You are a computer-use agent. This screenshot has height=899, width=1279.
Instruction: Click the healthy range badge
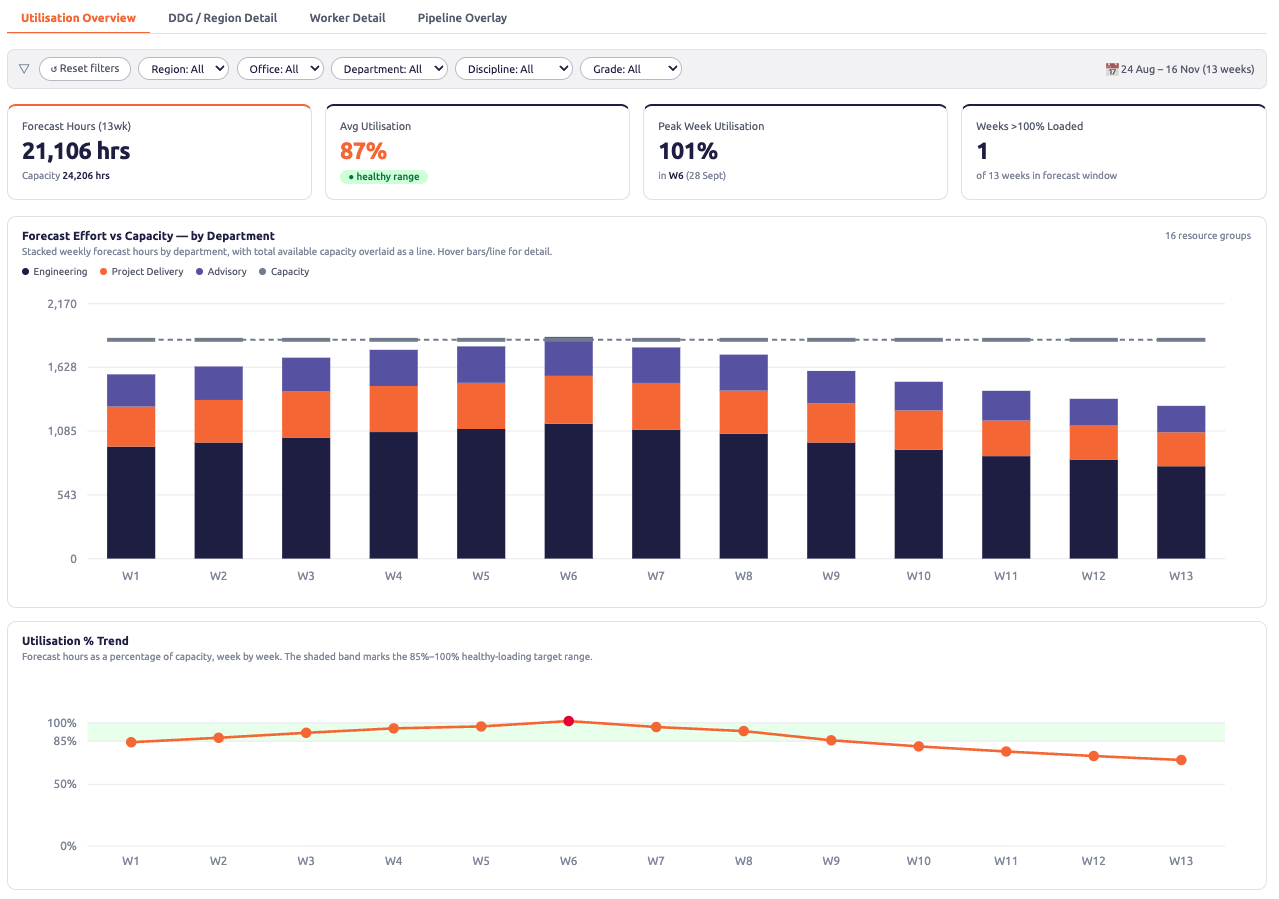(384, 177)
